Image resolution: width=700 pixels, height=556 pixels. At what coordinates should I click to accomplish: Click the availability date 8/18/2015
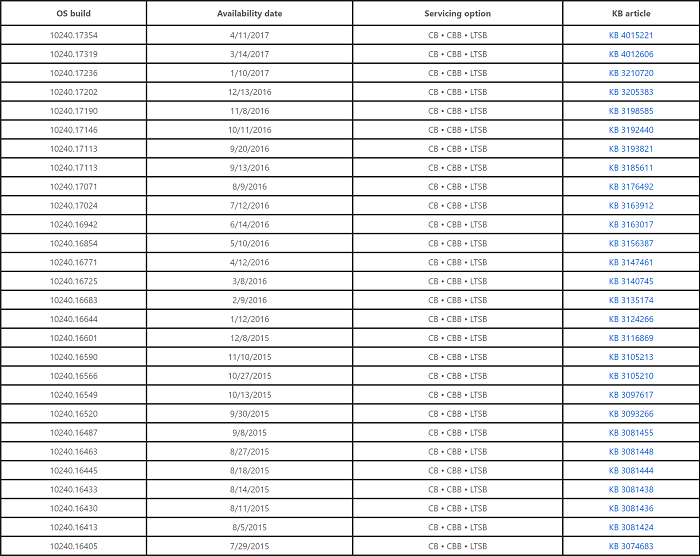click(x=250, y=471)
